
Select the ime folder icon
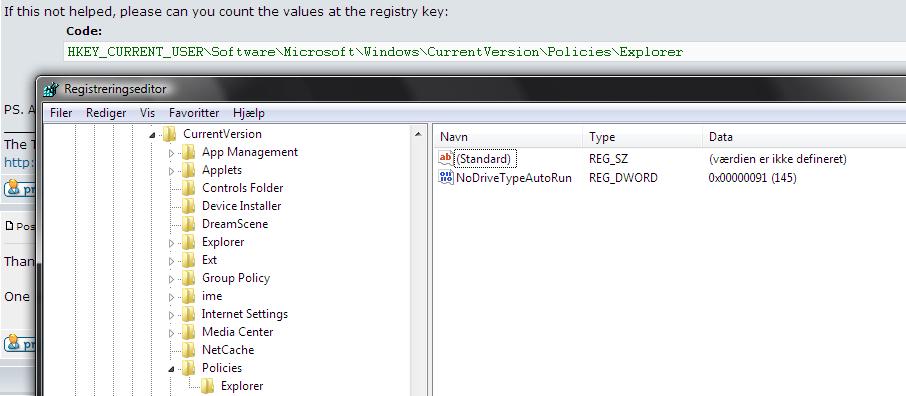tap(188, 296)
